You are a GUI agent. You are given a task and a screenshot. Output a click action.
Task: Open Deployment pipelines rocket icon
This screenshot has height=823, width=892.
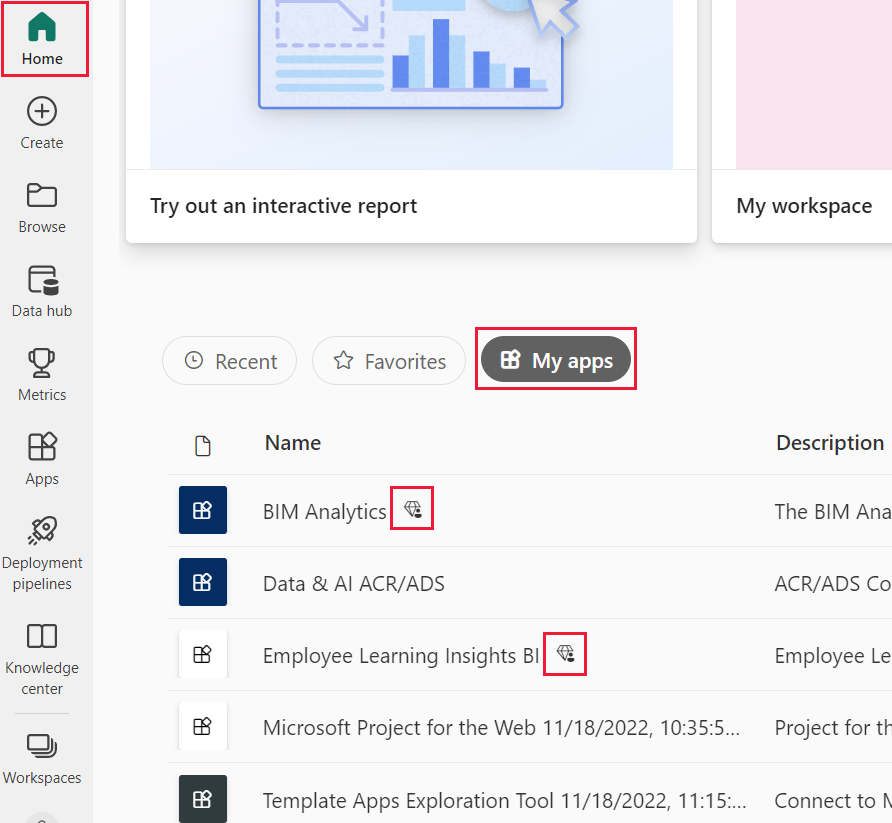42,531
